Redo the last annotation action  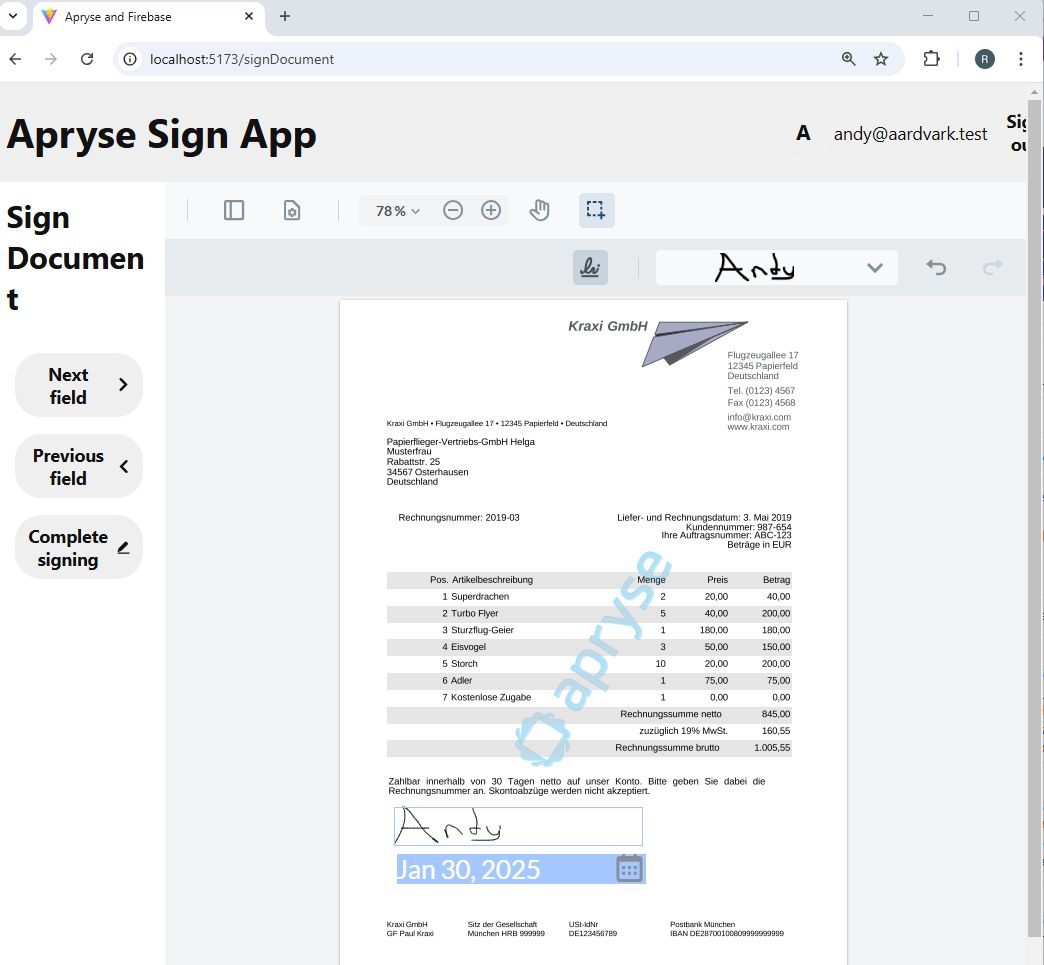[992, 268]
